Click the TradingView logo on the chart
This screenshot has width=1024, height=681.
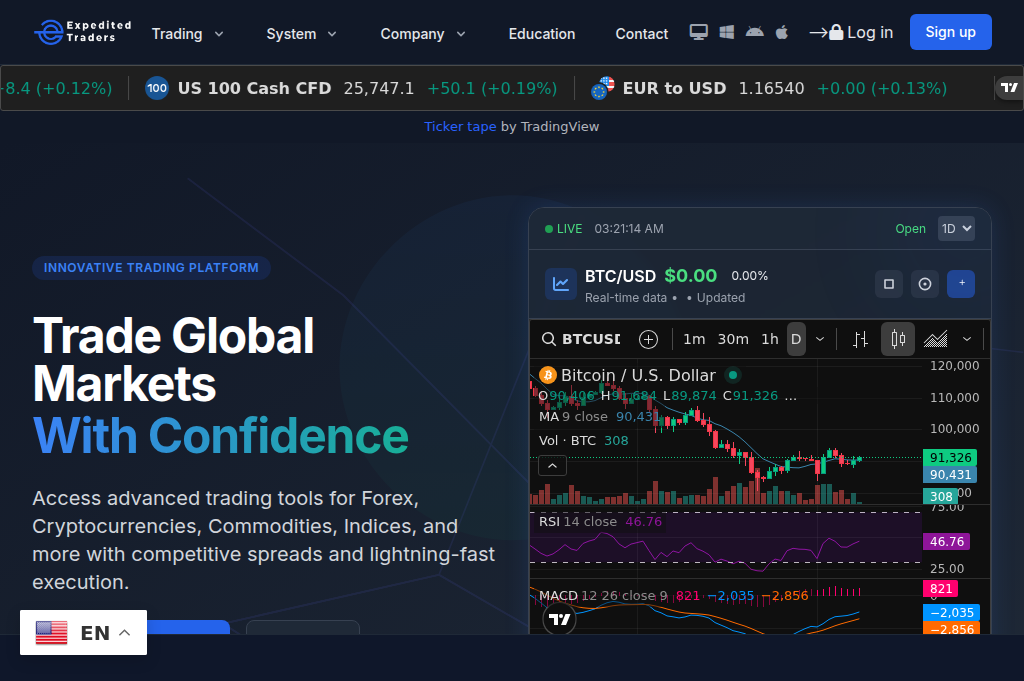pyautogui.click(x=559, y=618)
